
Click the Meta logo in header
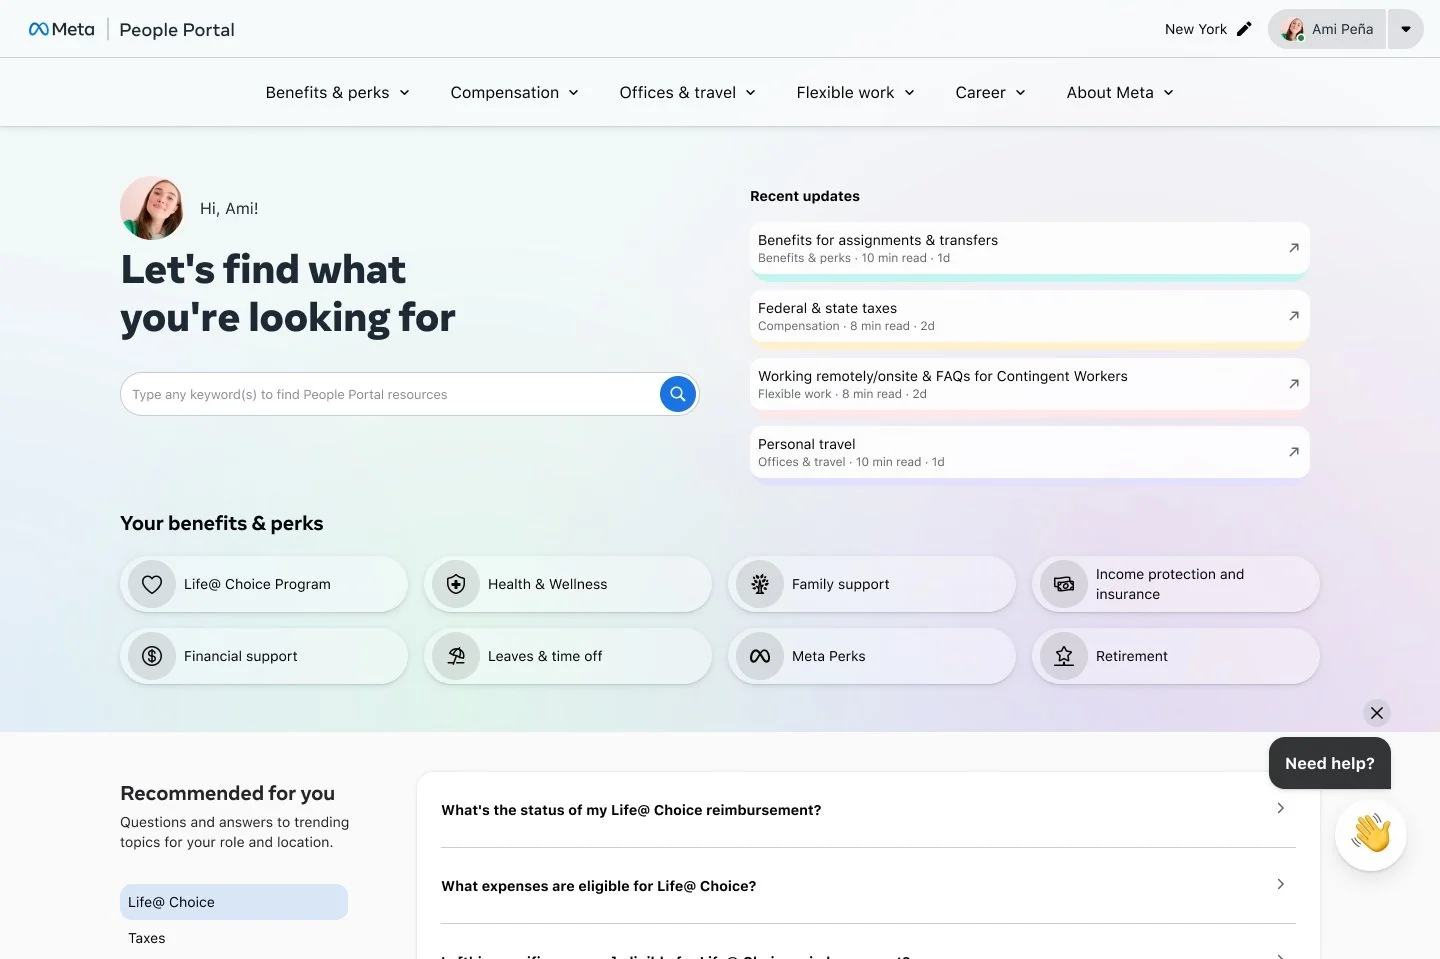click(61, 29)
